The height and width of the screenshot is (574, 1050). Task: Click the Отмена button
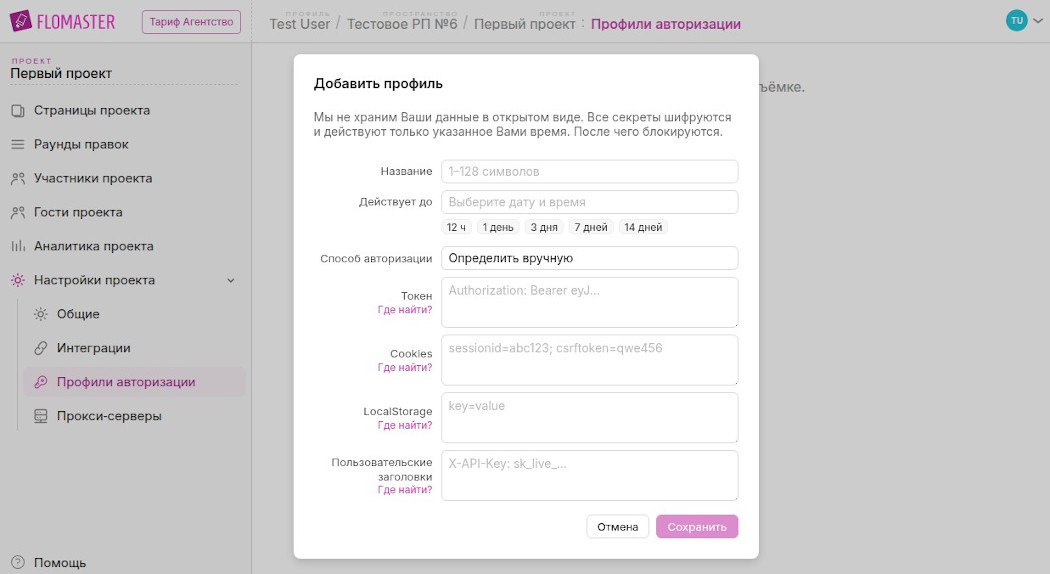point(617,527)
